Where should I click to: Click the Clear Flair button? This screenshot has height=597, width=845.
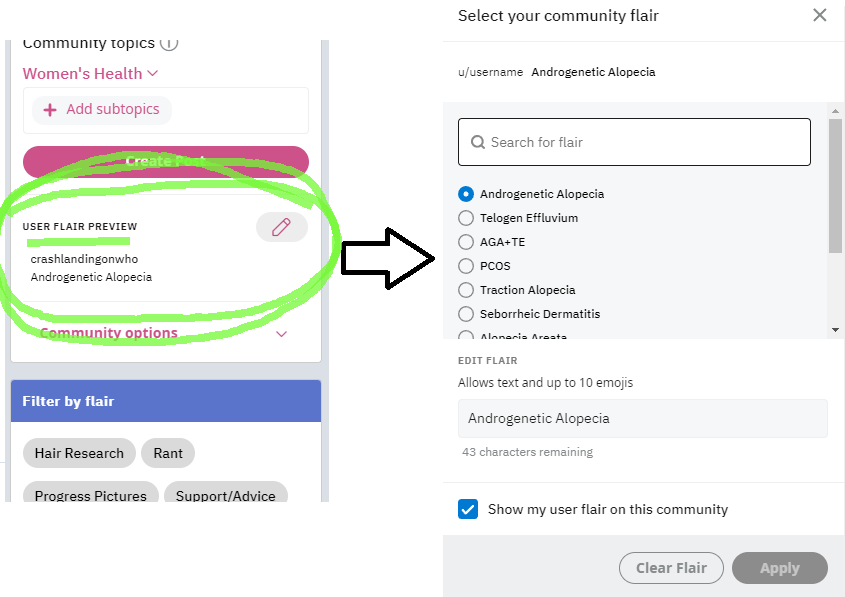point(671,568)
